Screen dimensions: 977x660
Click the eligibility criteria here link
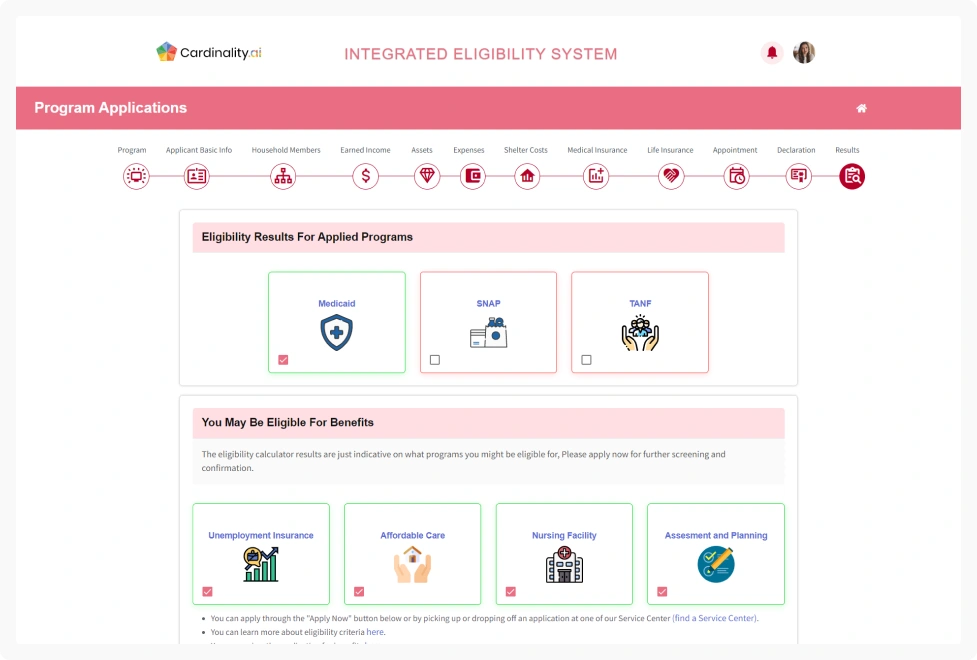pyautogui.click(x=374, y=632)
